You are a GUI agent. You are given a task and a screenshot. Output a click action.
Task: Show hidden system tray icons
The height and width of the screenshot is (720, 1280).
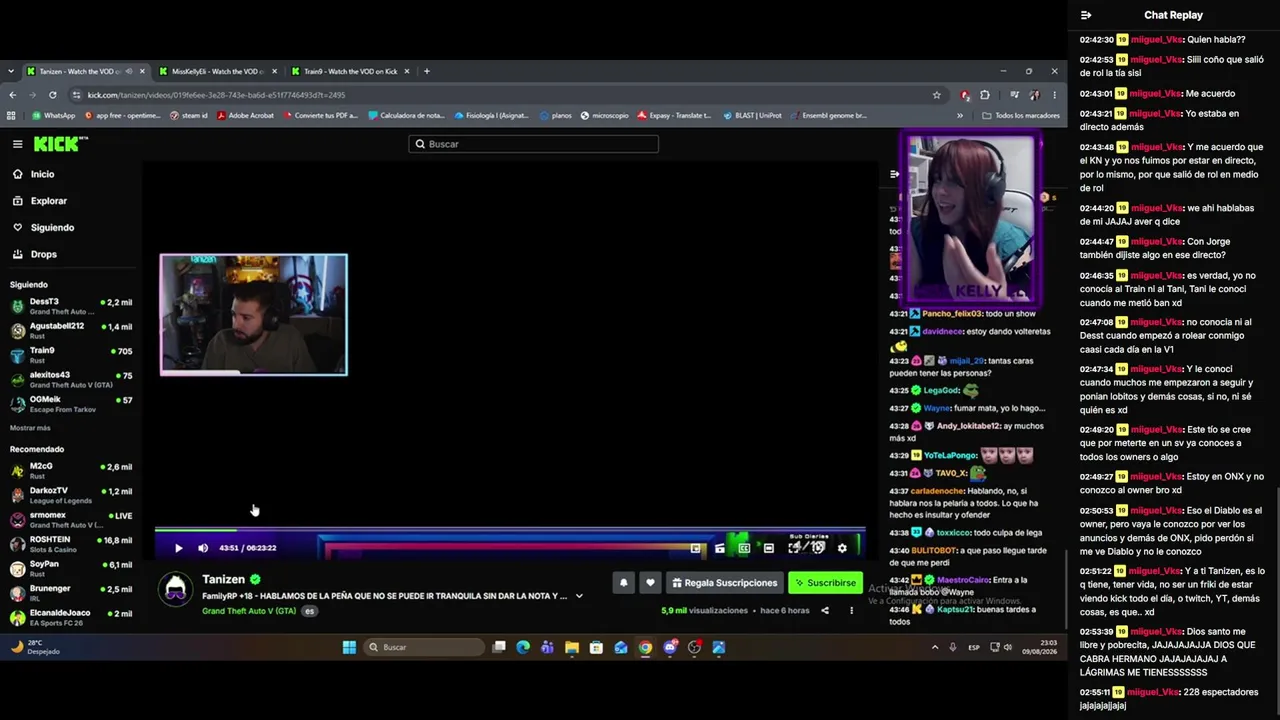pyautogui.click(x=935, y=647)
